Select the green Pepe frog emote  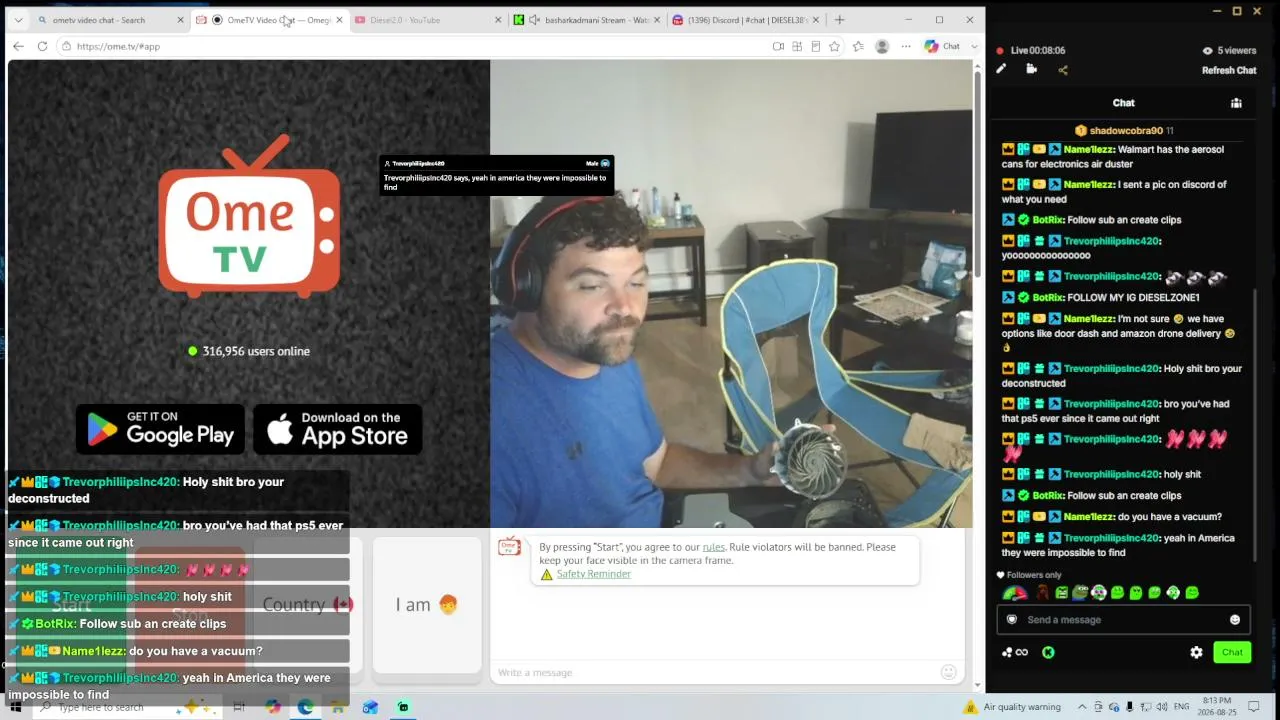tap(1080, 593)
